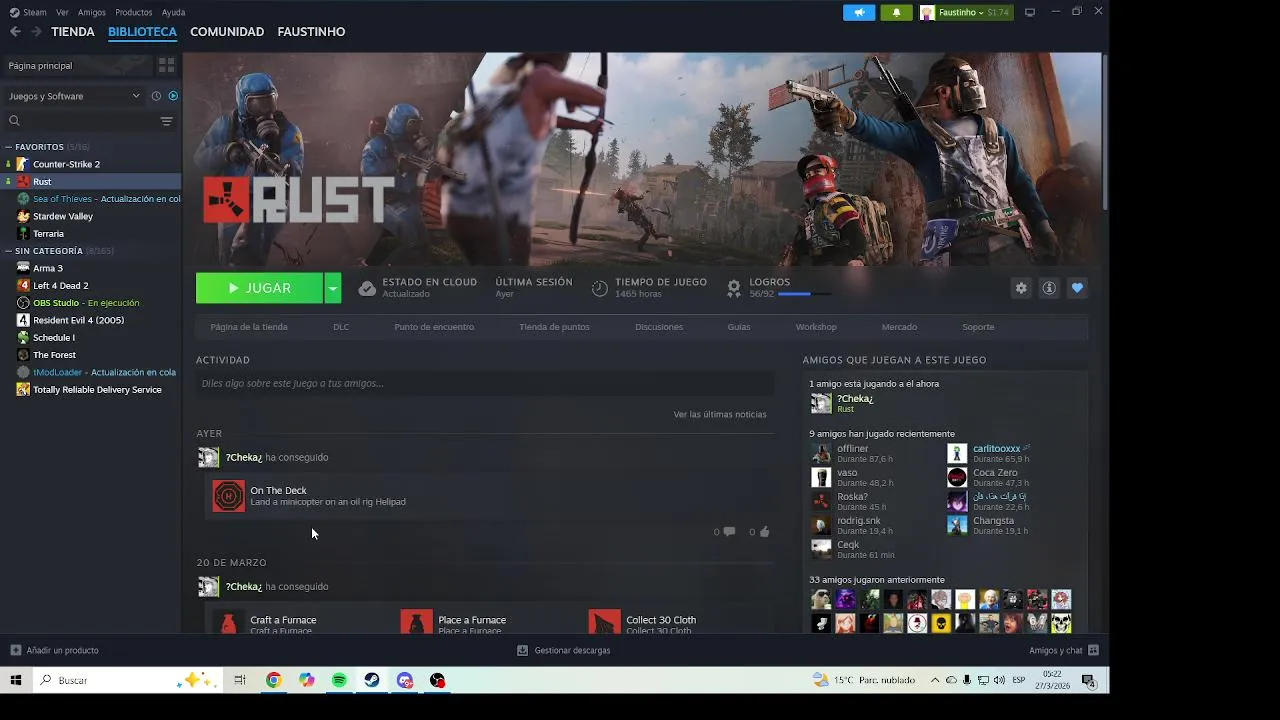Image resolution: width=1280 pixels, height=720 pixels.
Task: Open Juegos y Software filter dropdown
Action: (74, 96)
